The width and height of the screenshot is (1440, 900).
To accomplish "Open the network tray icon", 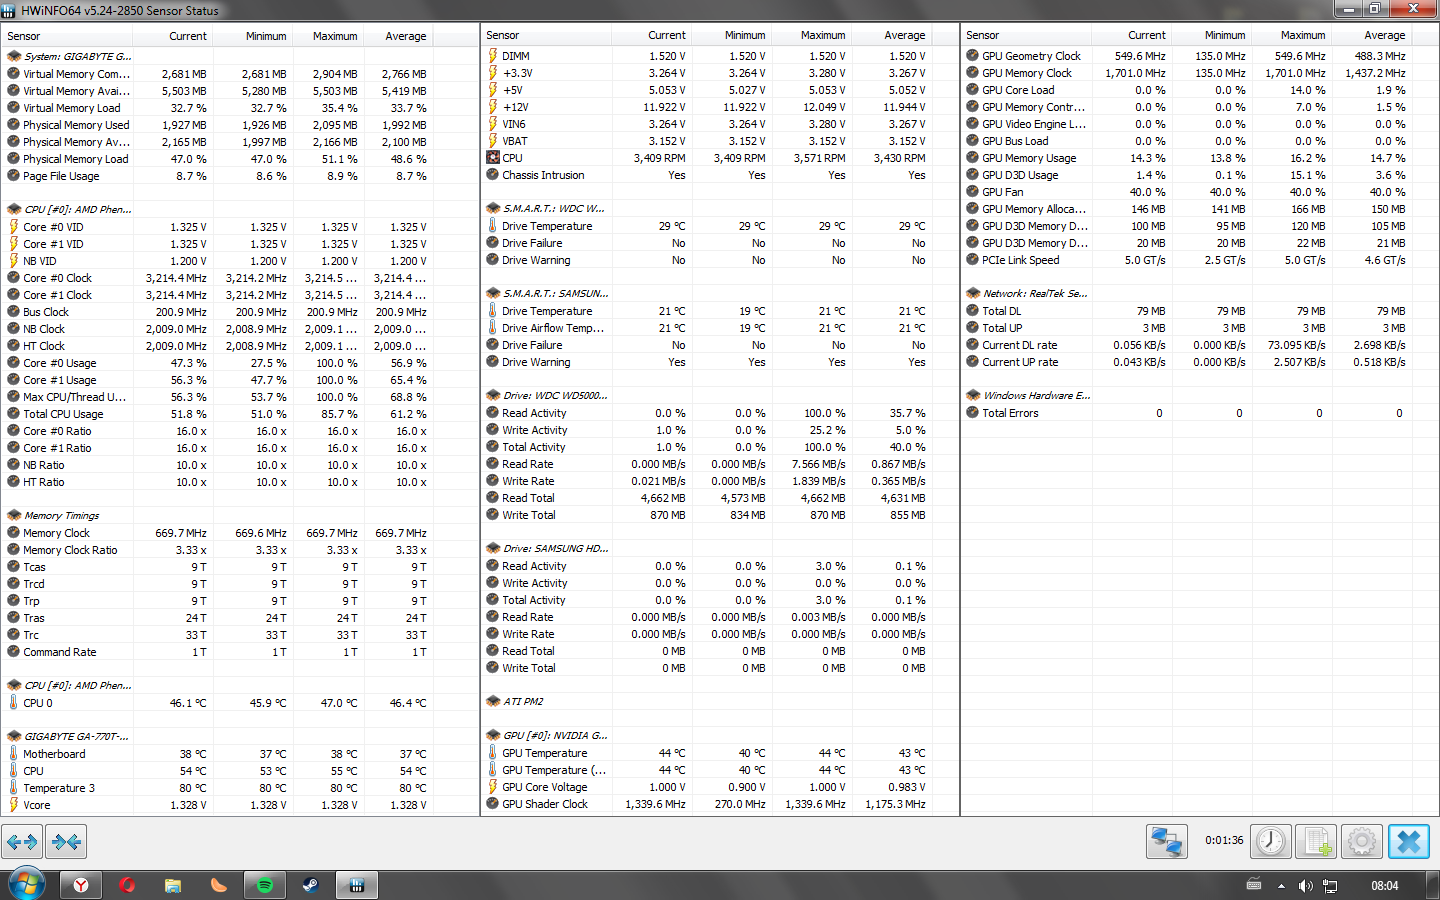I will coord(1330,886).
